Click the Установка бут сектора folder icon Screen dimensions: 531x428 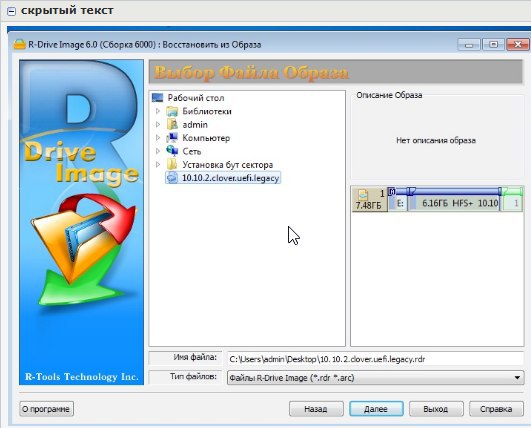172,165
